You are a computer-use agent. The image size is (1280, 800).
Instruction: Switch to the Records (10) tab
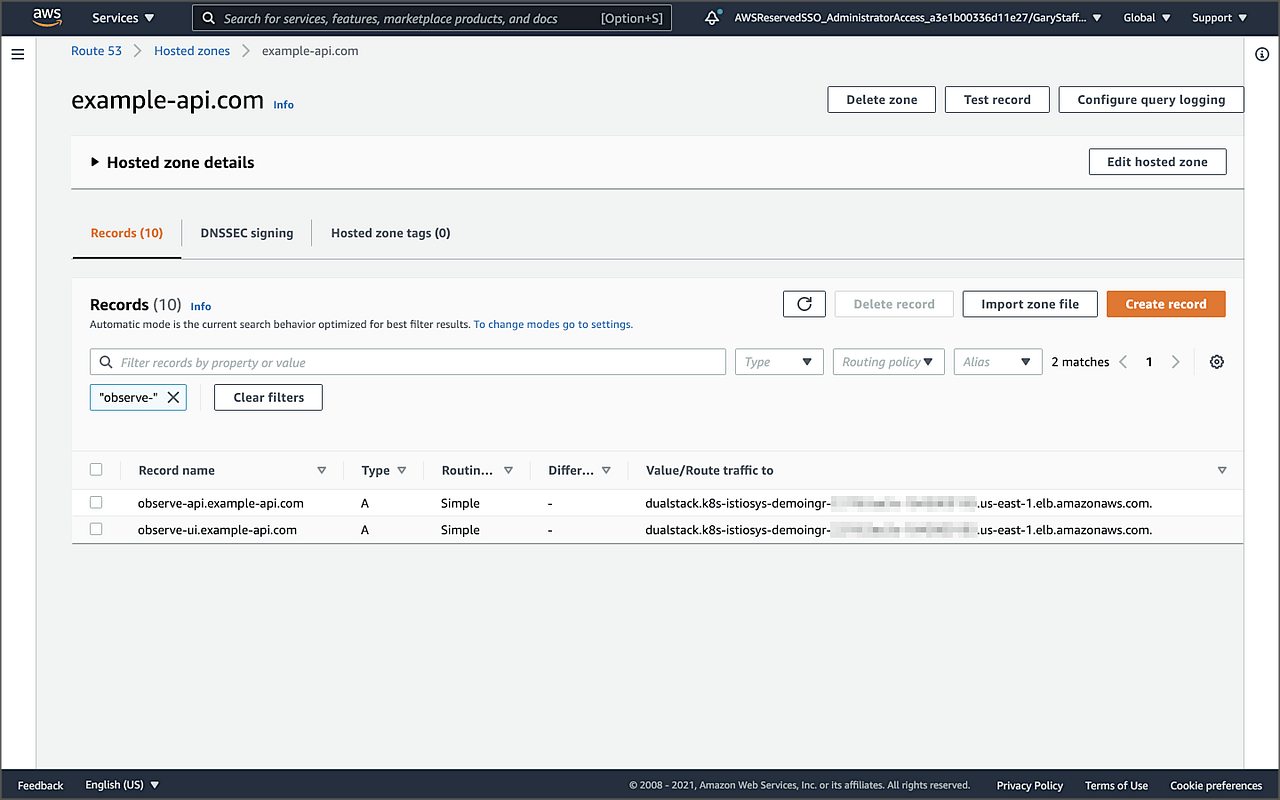127,233
